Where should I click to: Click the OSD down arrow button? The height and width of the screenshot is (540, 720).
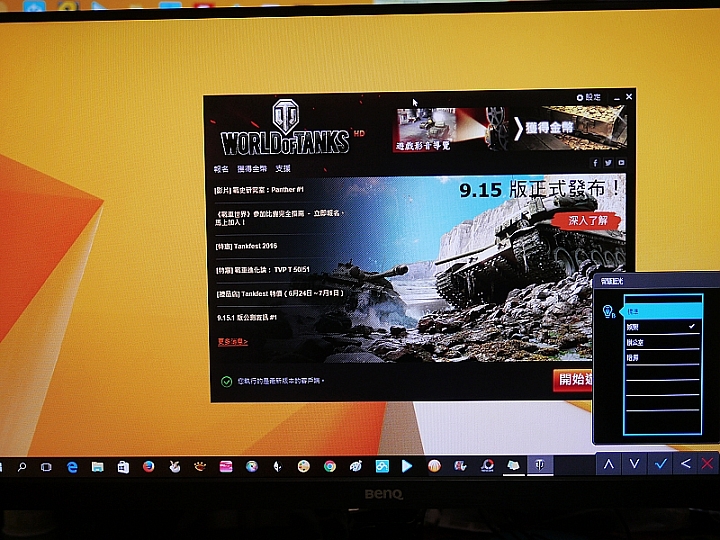point(635,464)
